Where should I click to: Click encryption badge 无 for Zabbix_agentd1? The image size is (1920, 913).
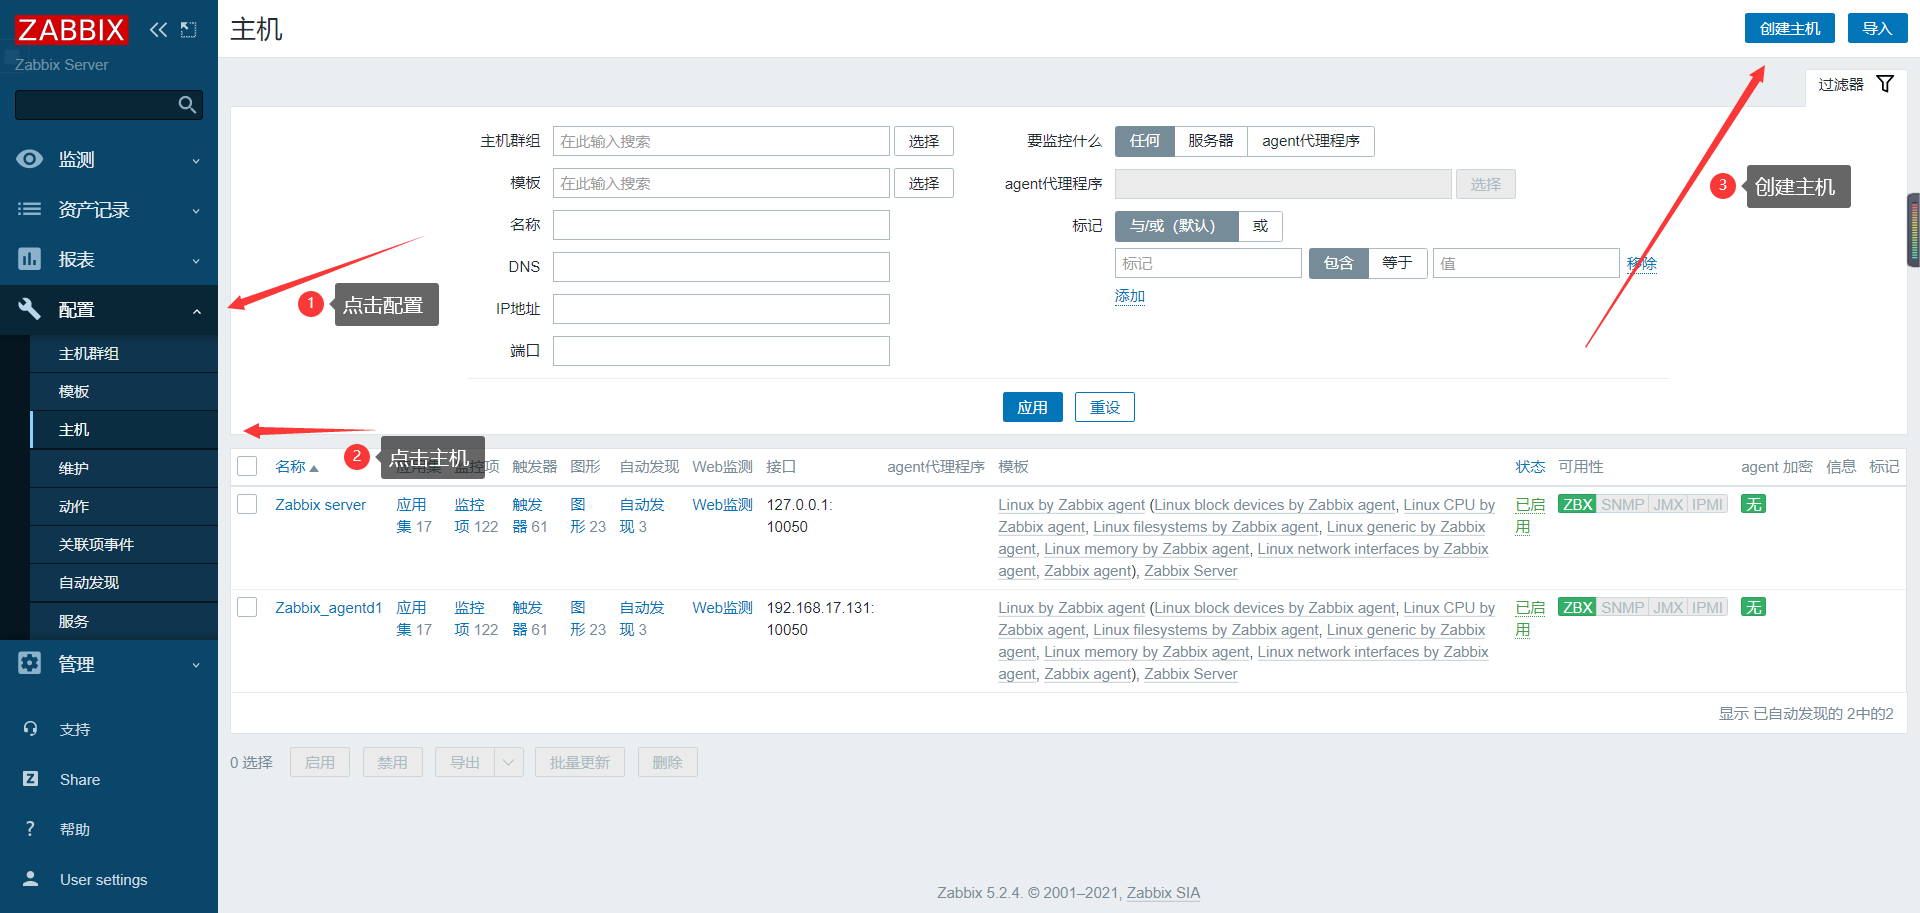[1753, 607]
